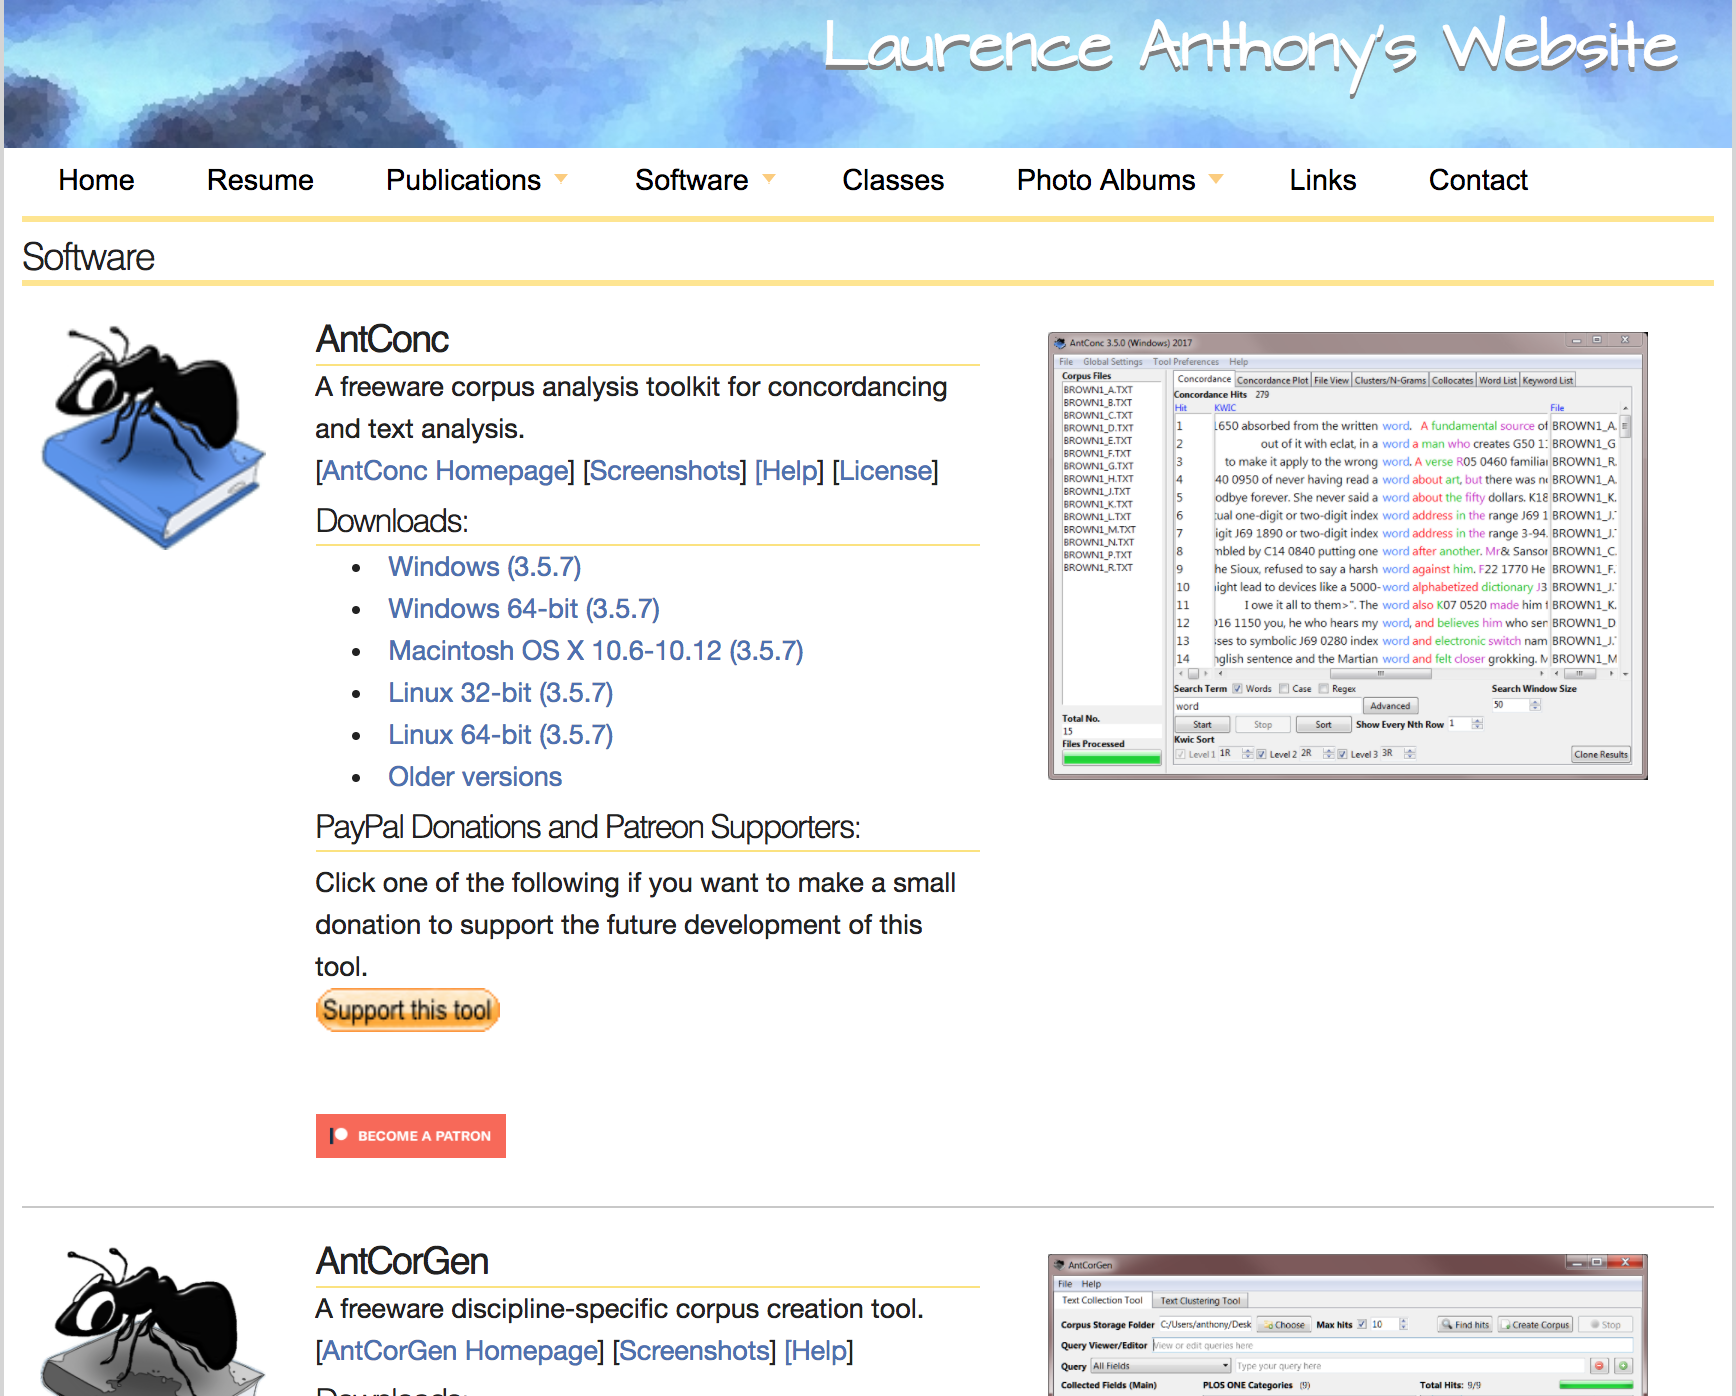The image size is (1736, 1396).
Task: Click the red minus icon beside the query box
Action: point(1599,1365)
